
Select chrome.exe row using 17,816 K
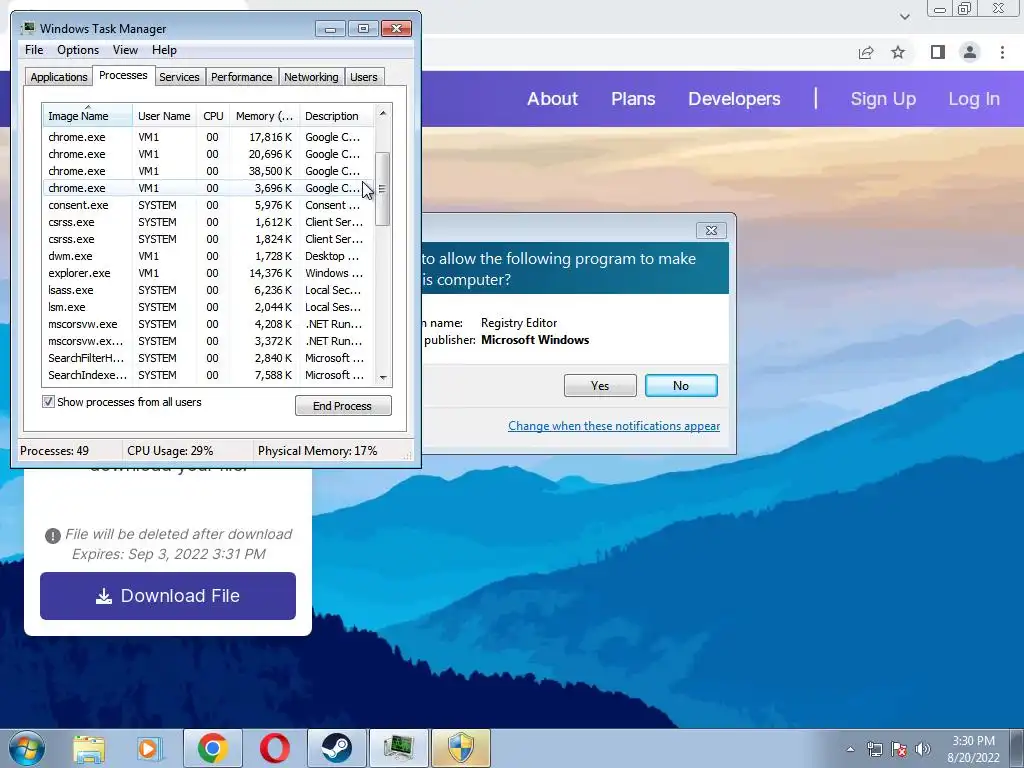(208, 137)
